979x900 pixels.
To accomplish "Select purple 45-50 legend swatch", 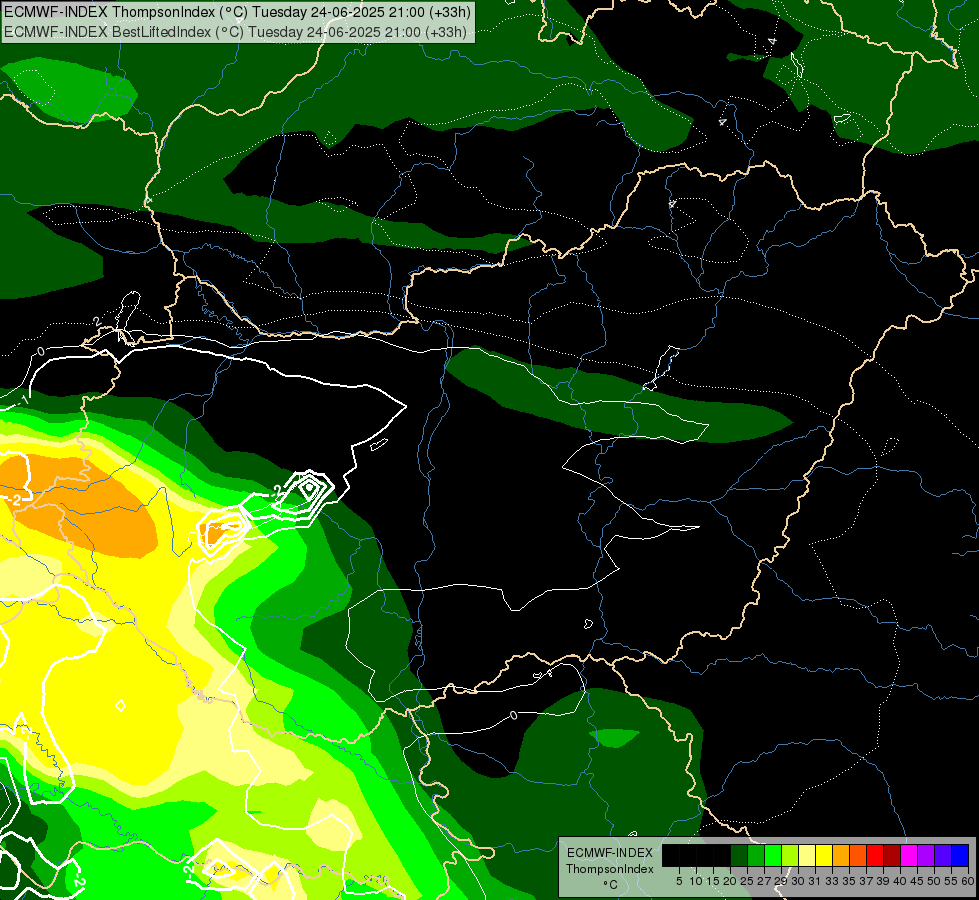I will [925, 855].
